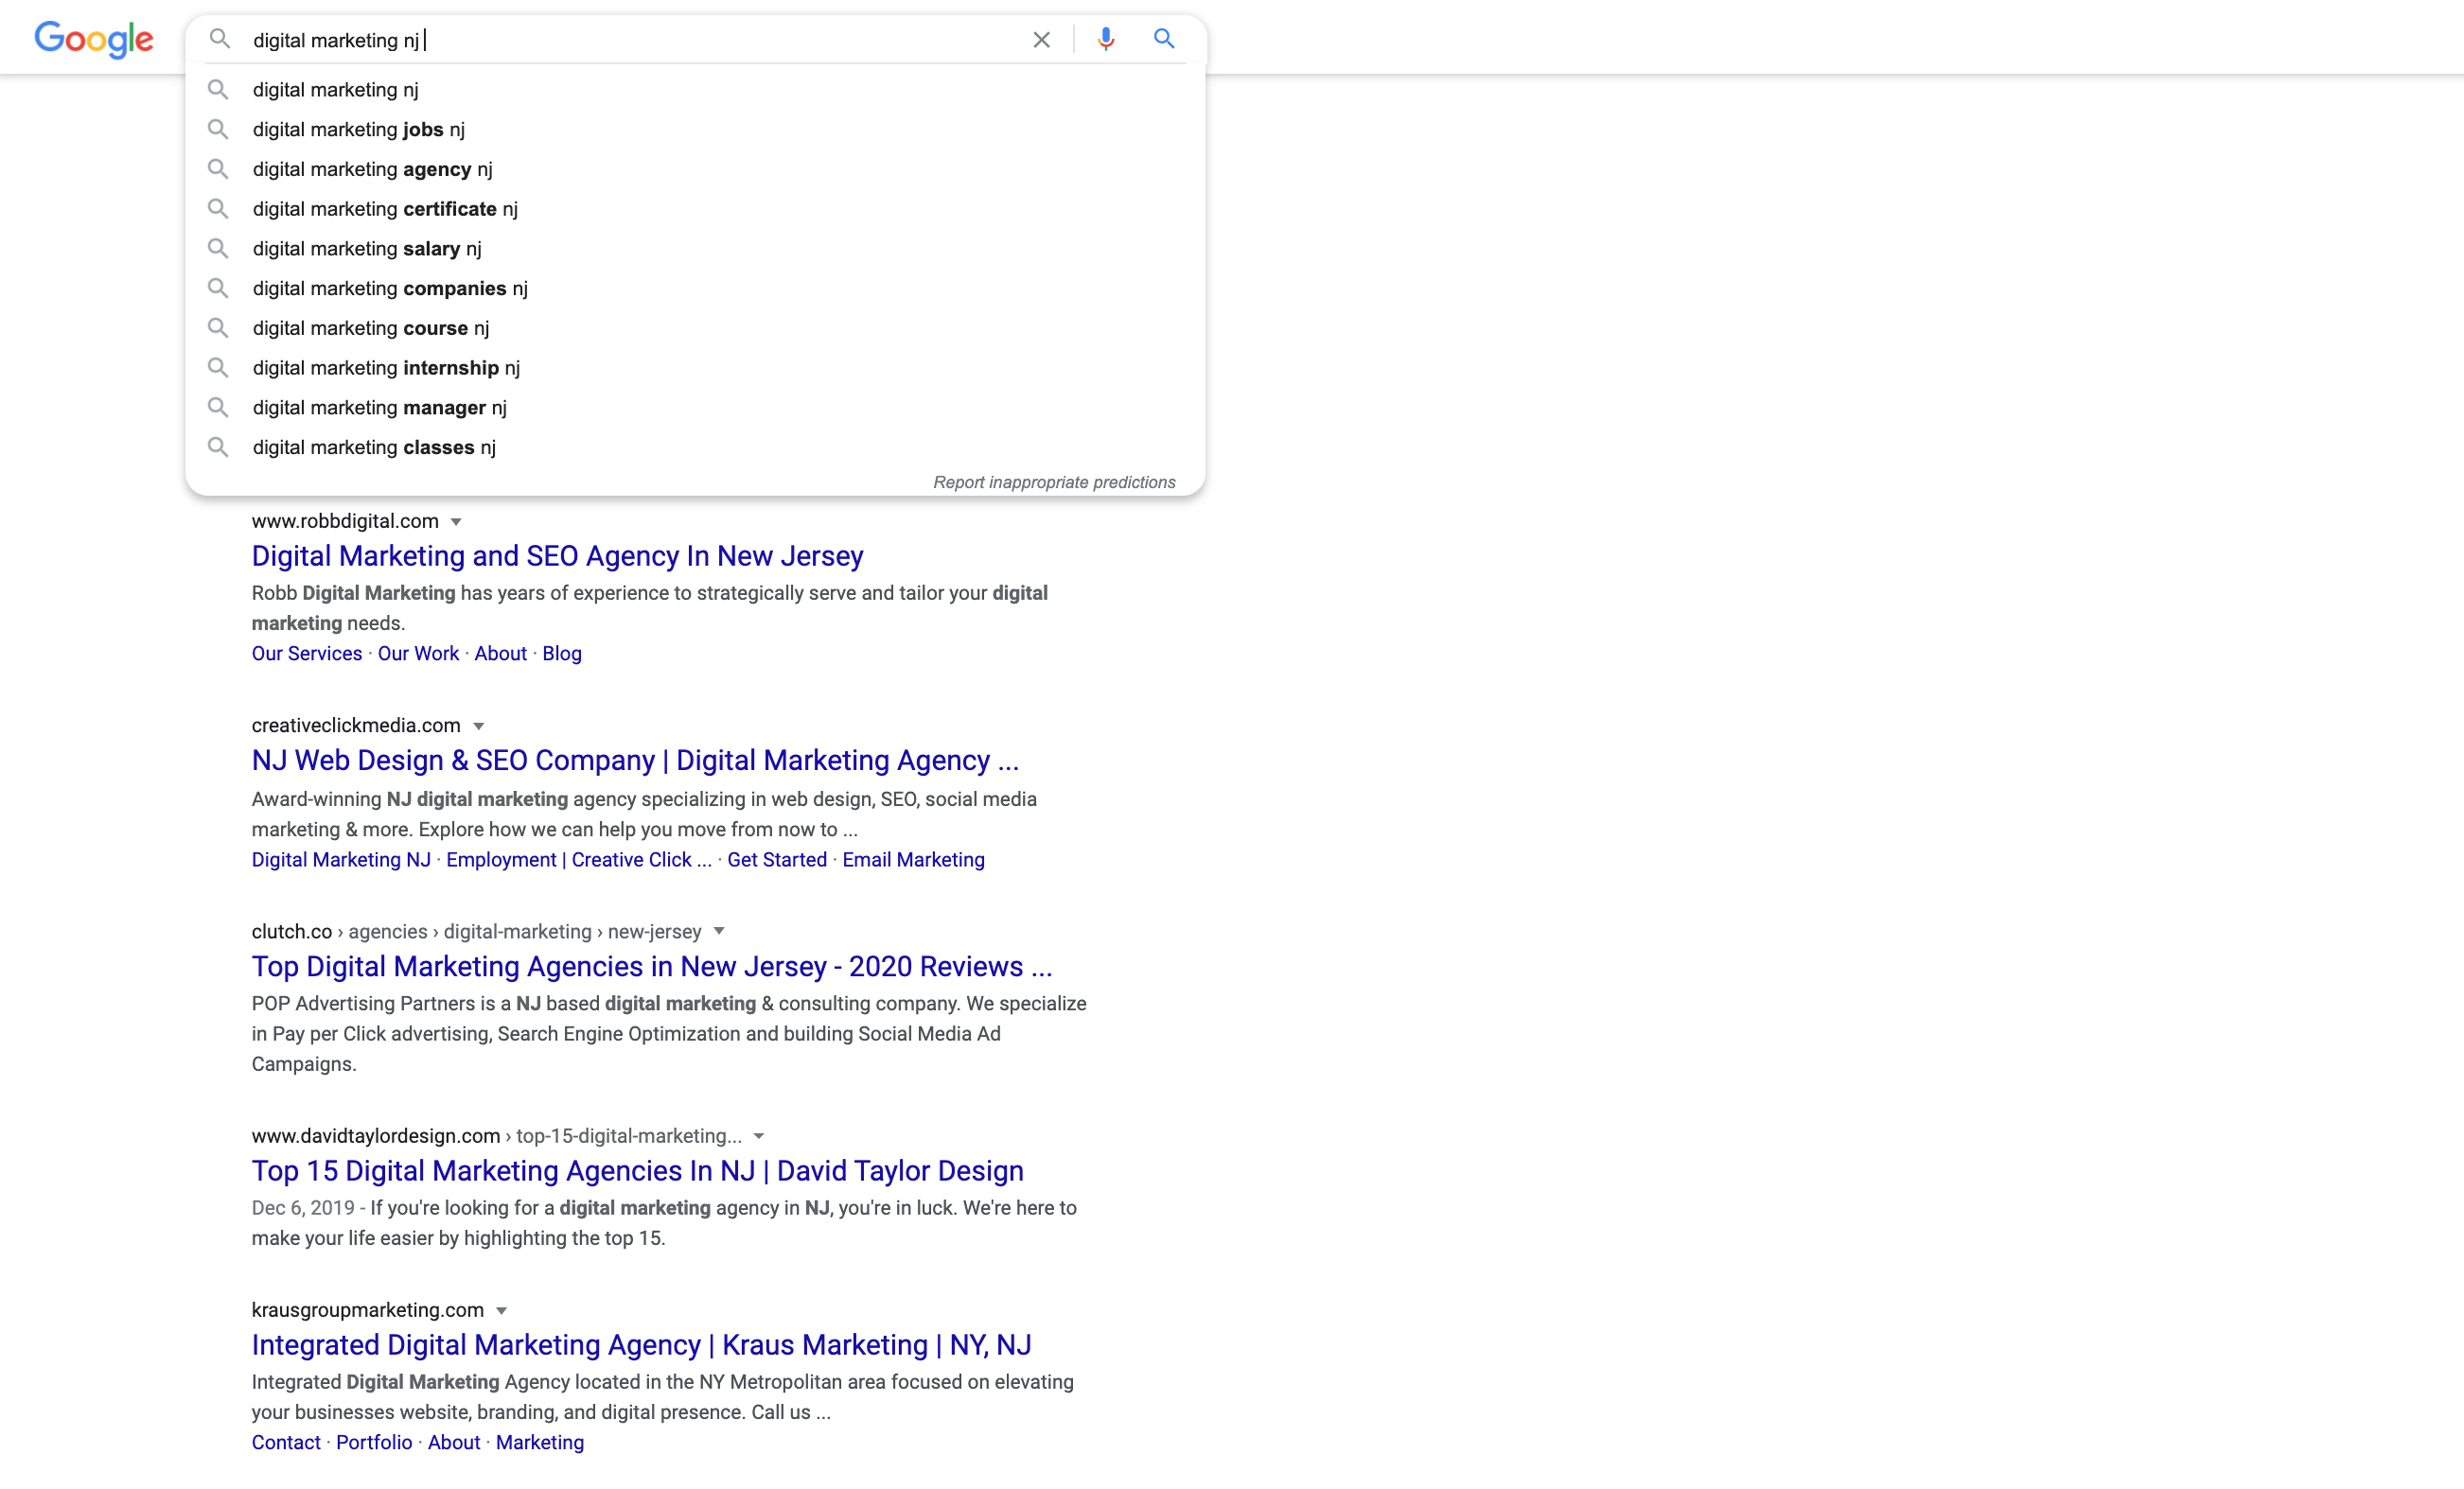
Task: Click search icon beside 'manager nj' suggestion
Action: pos(217,407)
